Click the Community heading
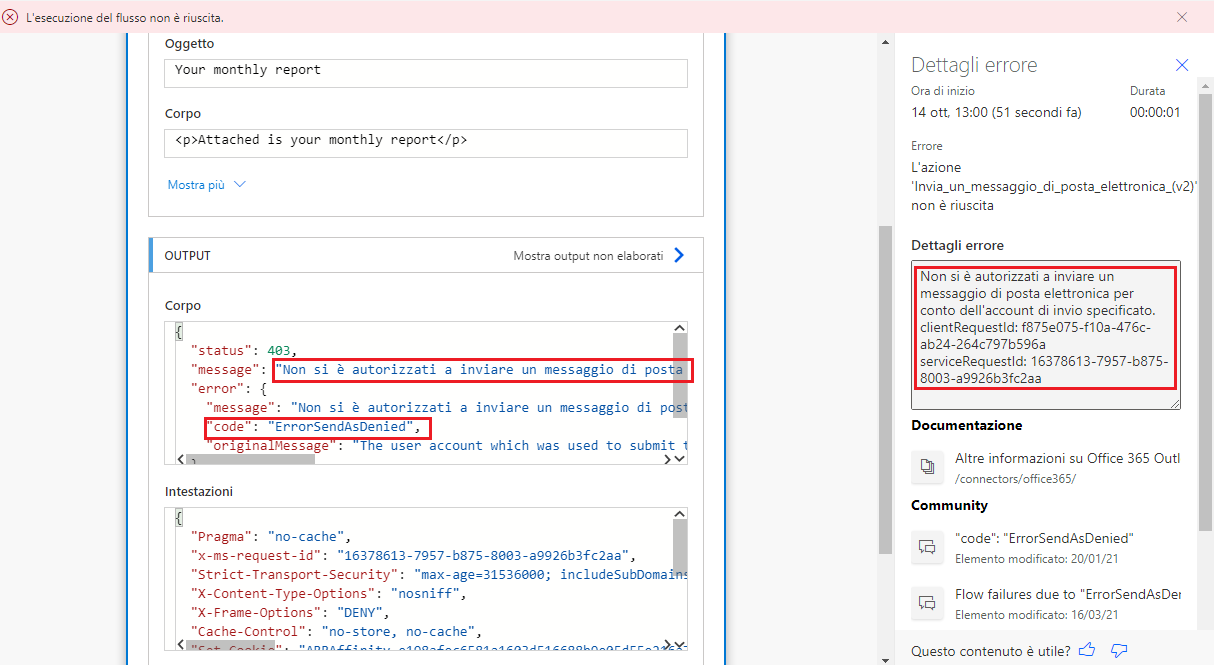The width and height of the screenshot is (1214, 665). pyautogui.click(x=950, y=505)
